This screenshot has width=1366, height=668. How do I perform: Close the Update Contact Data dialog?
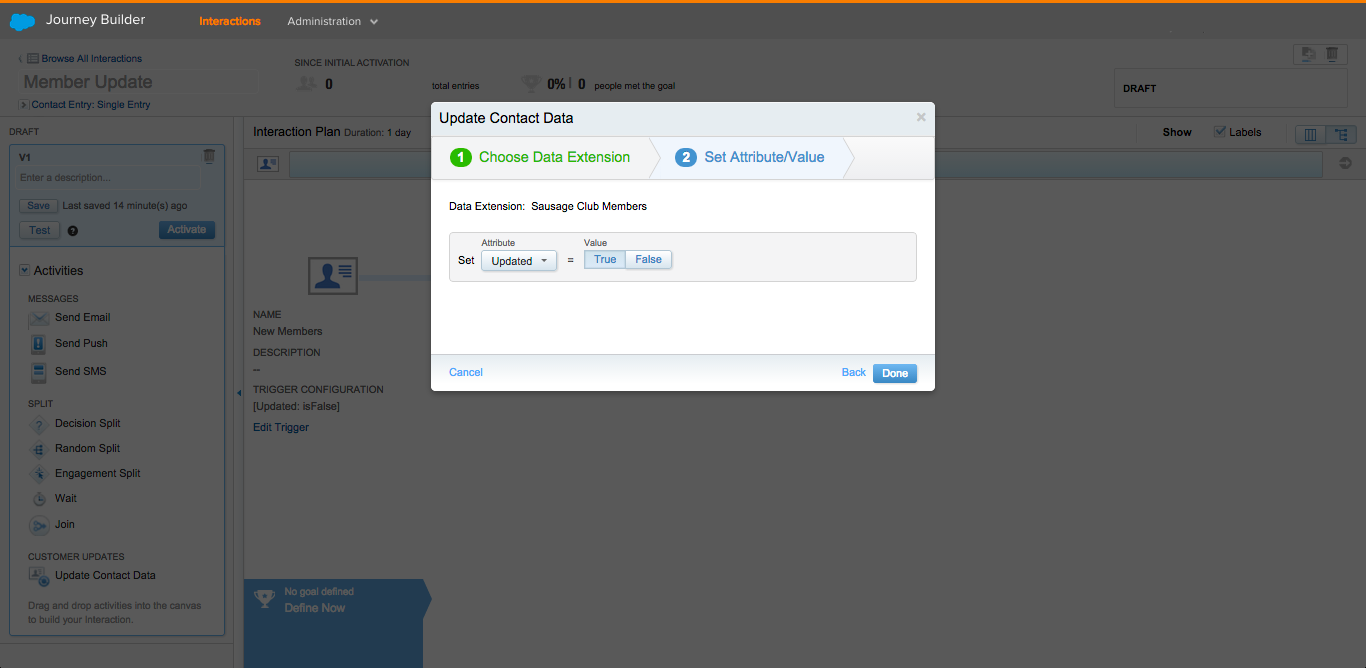coord(921,117)
